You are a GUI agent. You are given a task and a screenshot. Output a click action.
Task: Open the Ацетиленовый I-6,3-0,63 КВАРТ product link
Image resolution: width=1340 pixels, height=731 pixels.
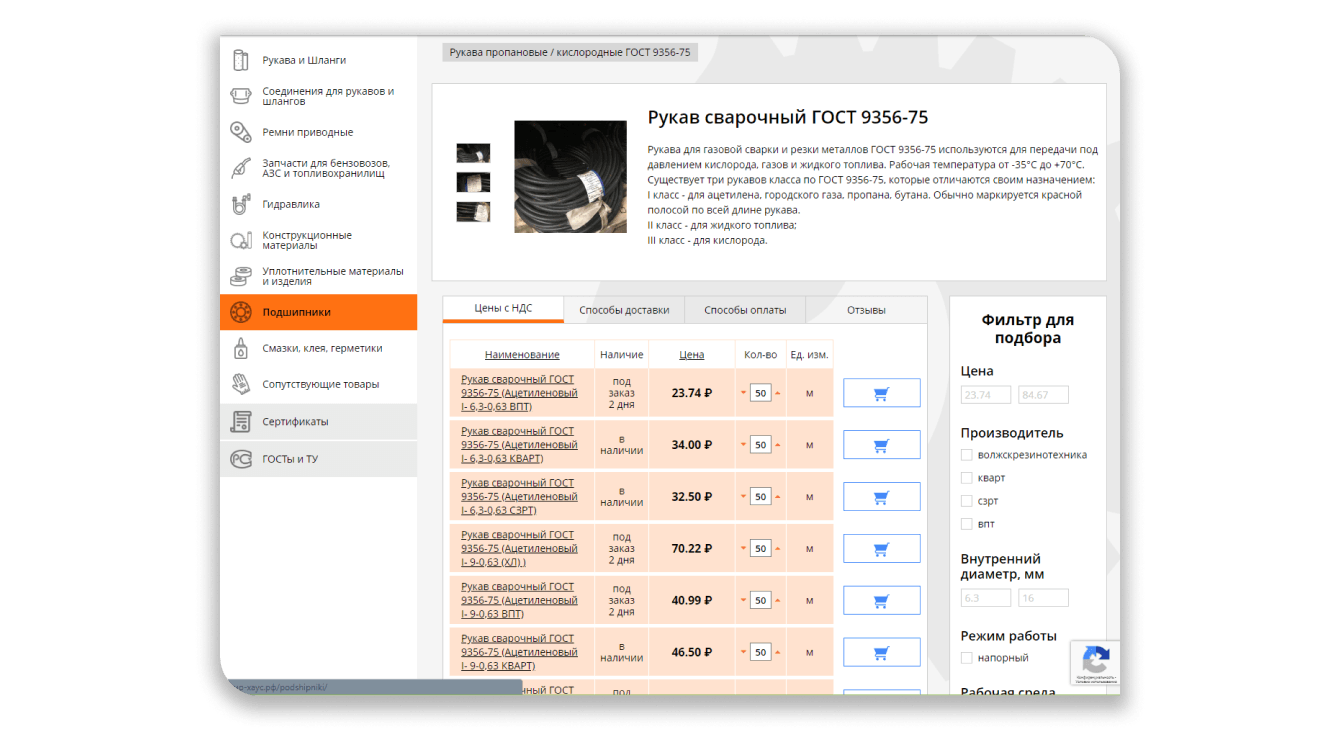519,445
